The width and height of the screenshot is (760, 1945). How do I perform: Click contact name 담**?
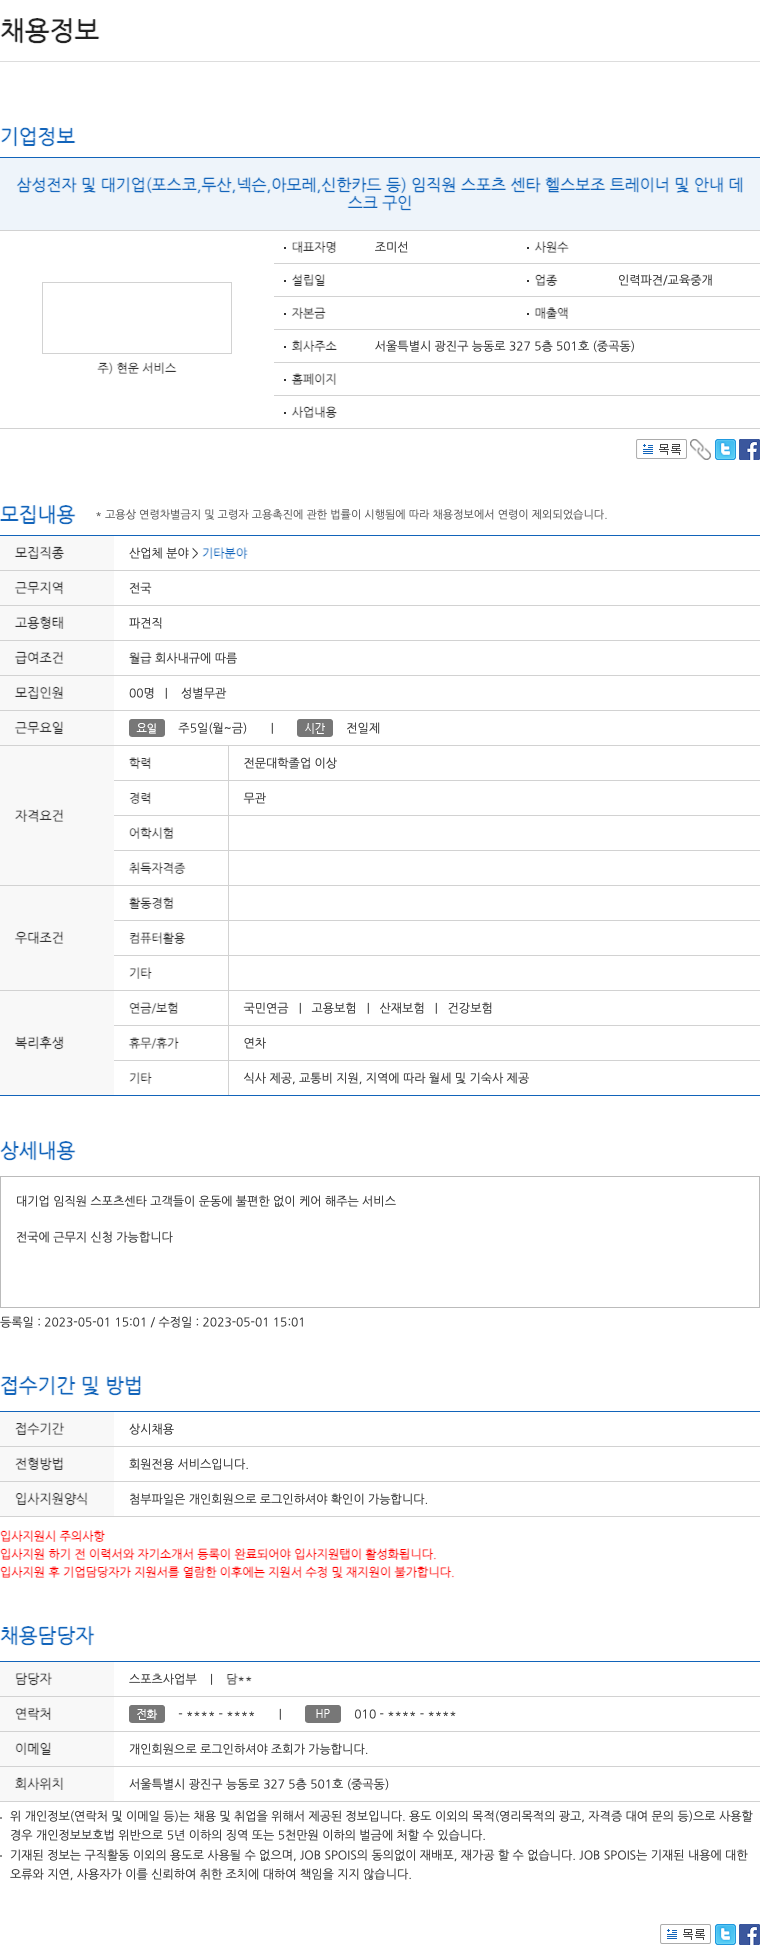point(239,1679)
